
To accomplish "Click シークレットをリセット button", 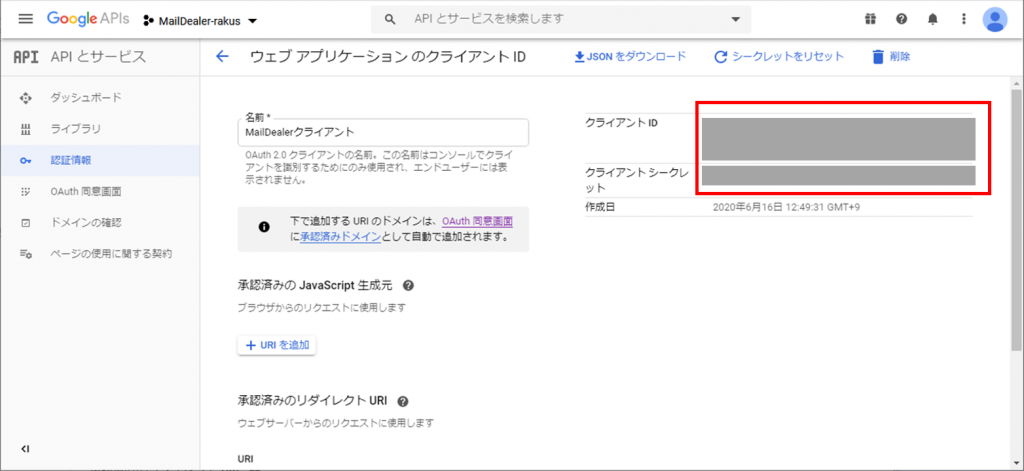I will click(x=779, y=57).
